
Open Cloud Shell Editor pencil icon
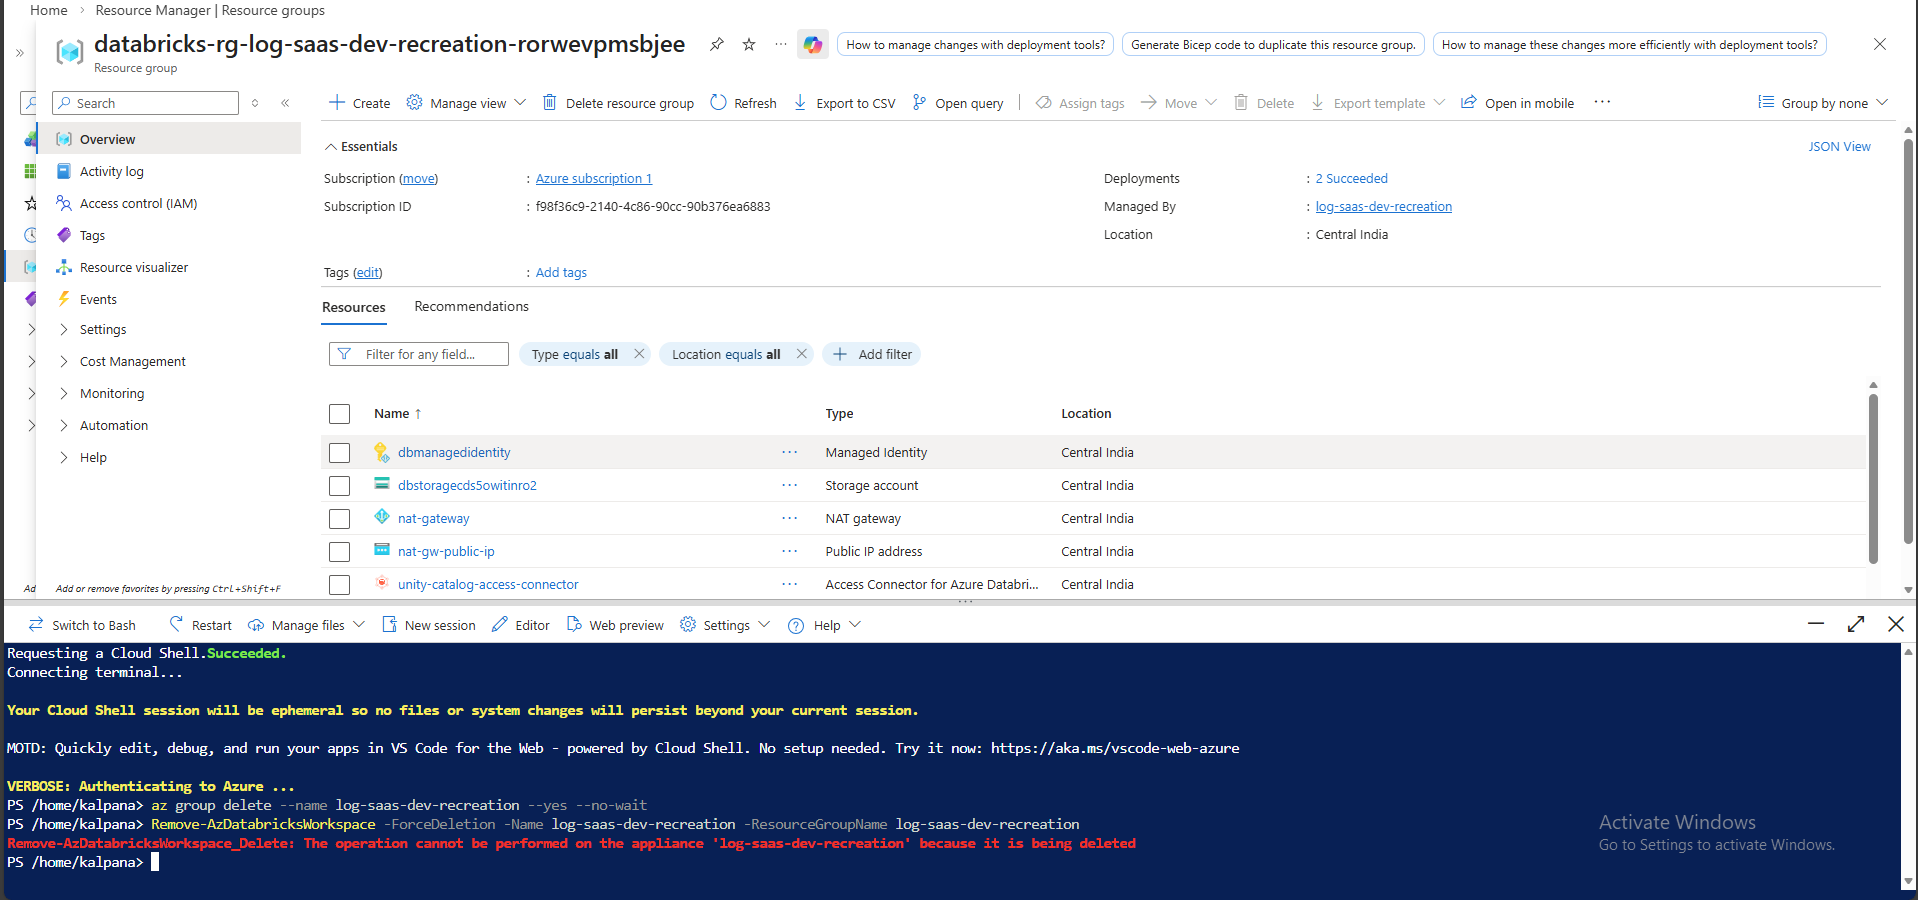[x=500, y=624]
